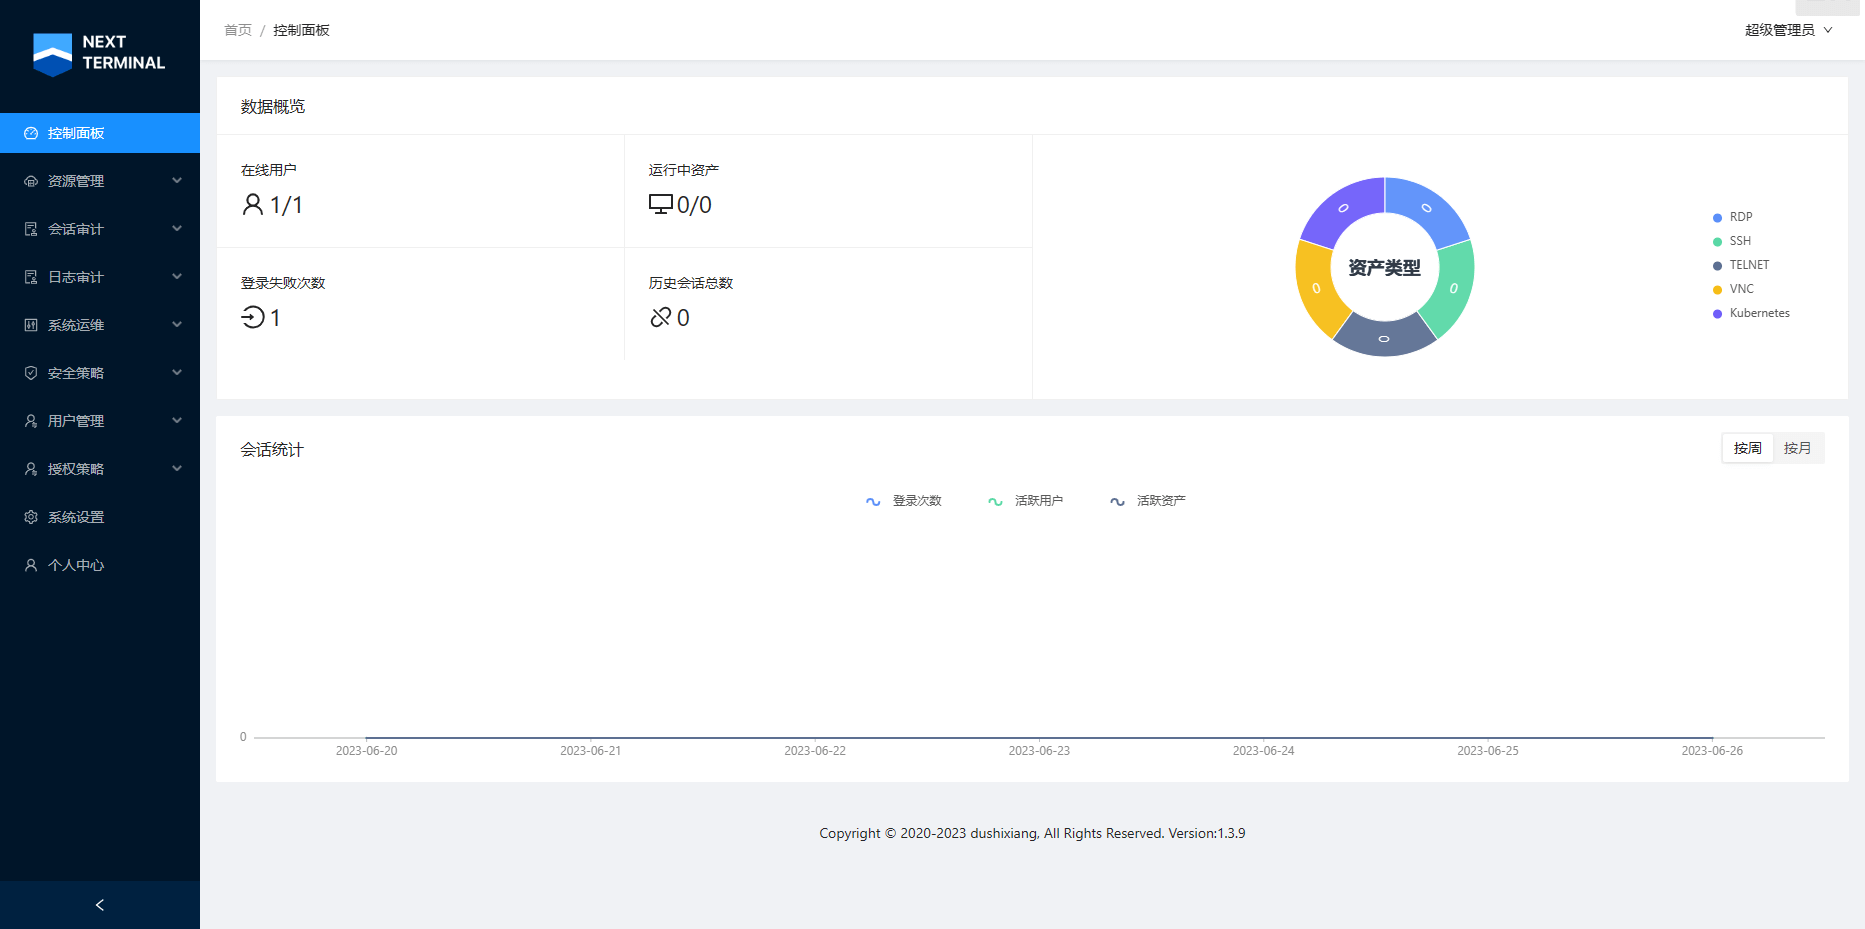Toggle the 登录次数 series in chart legend

pyautogui.click(x=904, y=501)
